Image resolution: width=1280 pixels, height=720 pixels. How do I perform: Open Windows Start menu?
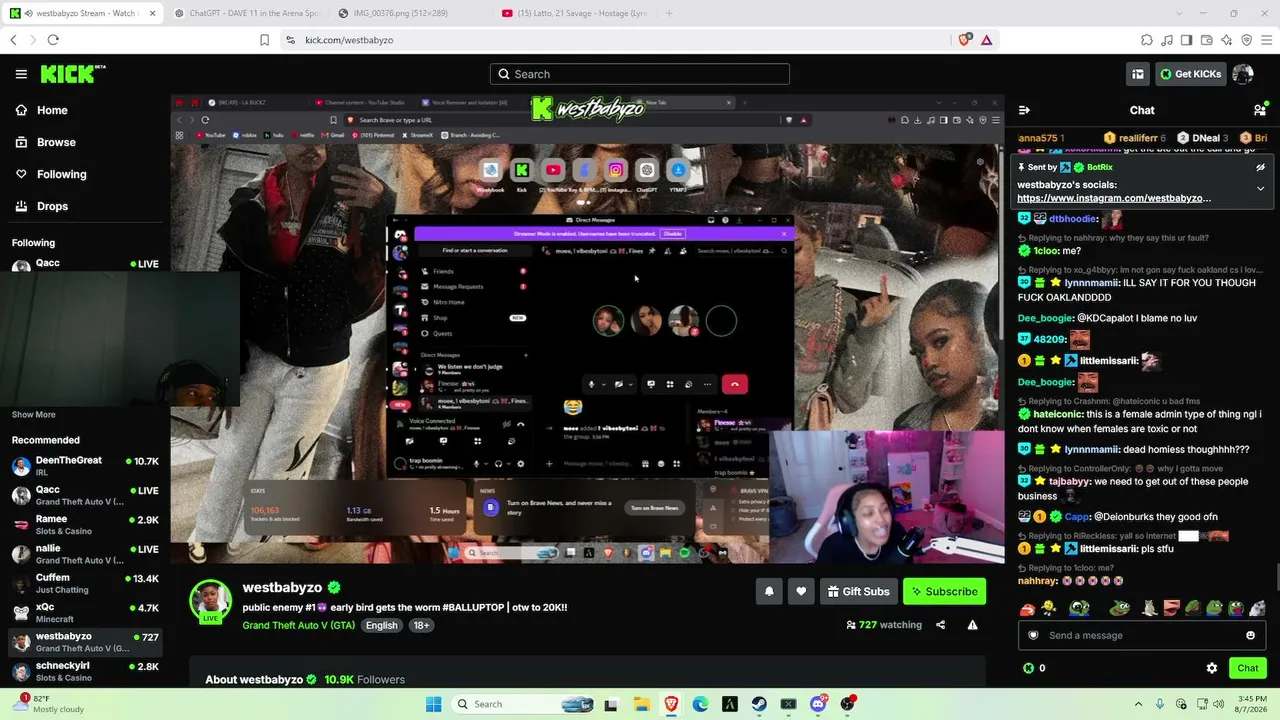pyautogui.click(x=433, y=704)
